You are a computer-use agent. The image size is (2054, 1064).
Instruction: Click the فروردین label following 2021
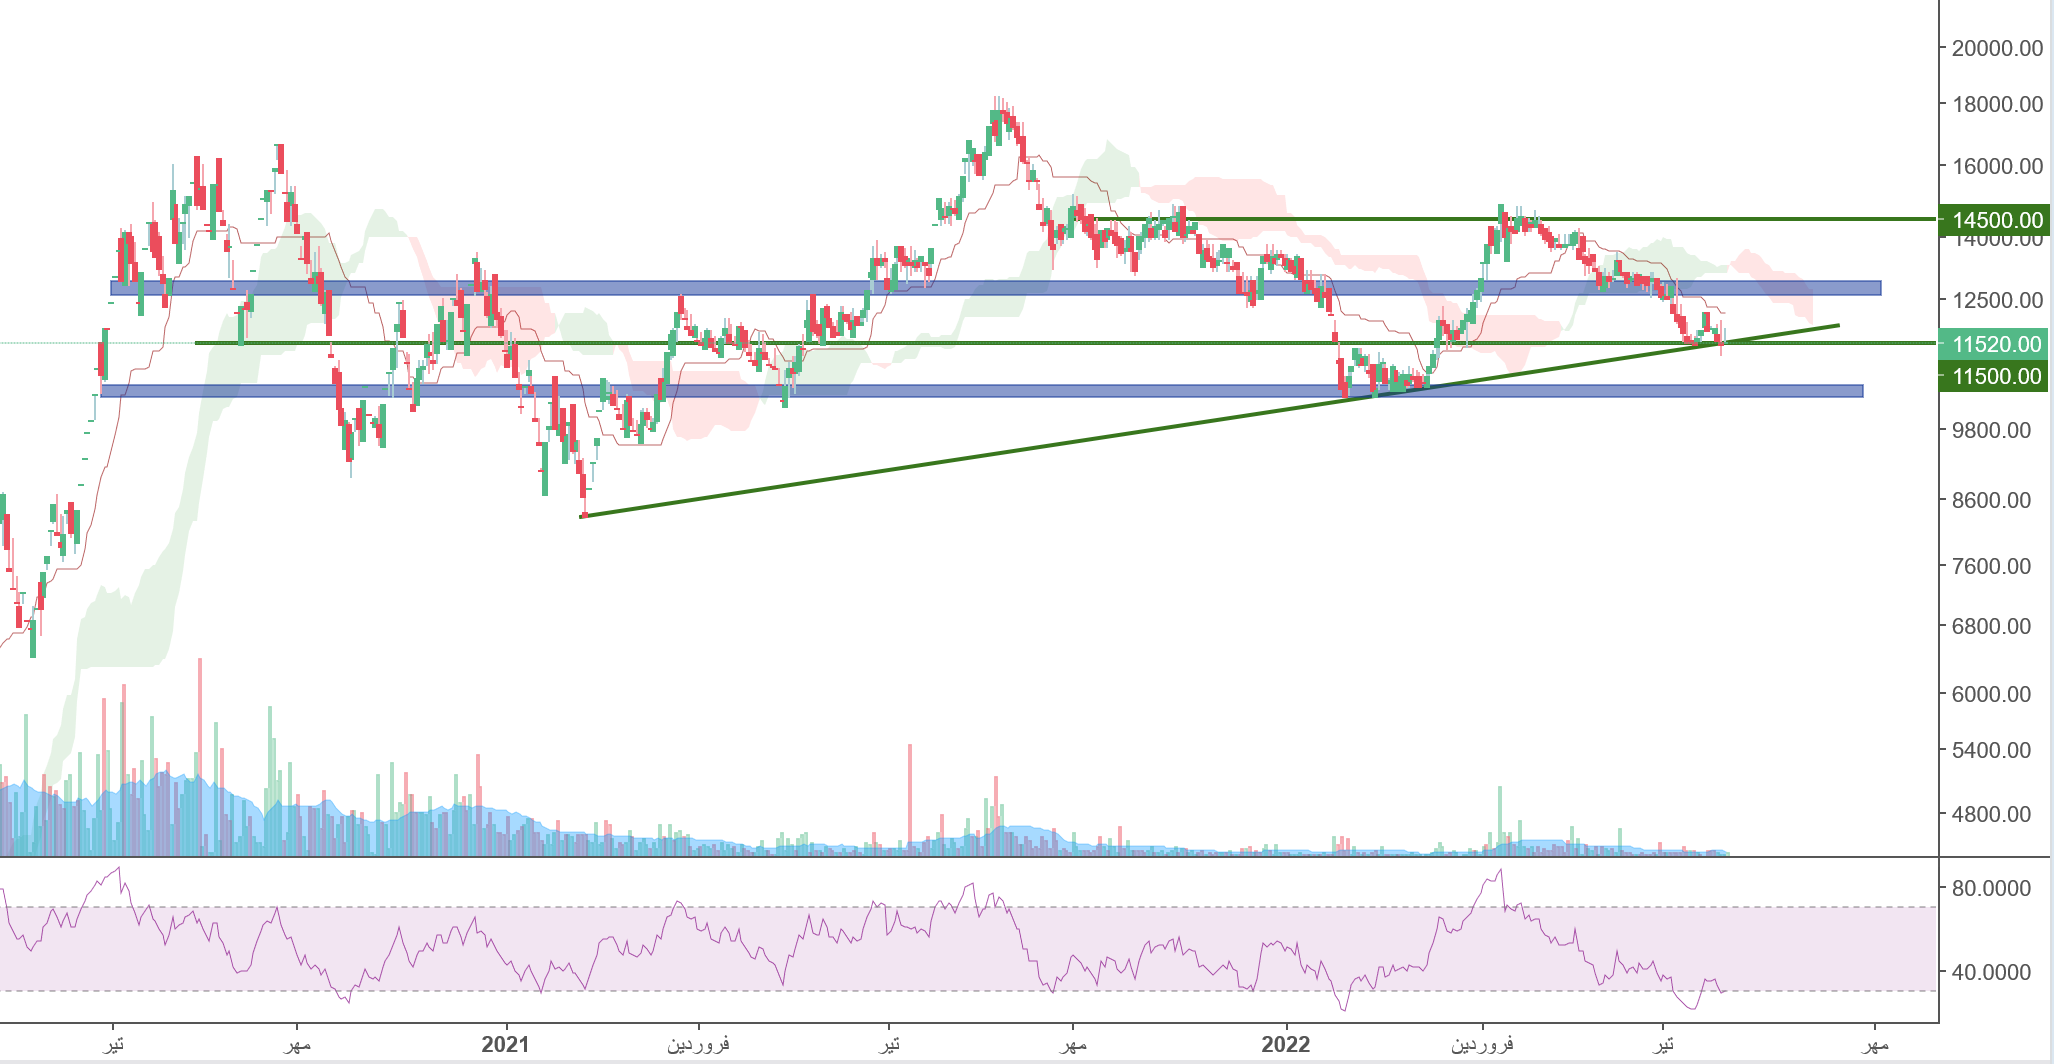click(x=698, y=1044)
